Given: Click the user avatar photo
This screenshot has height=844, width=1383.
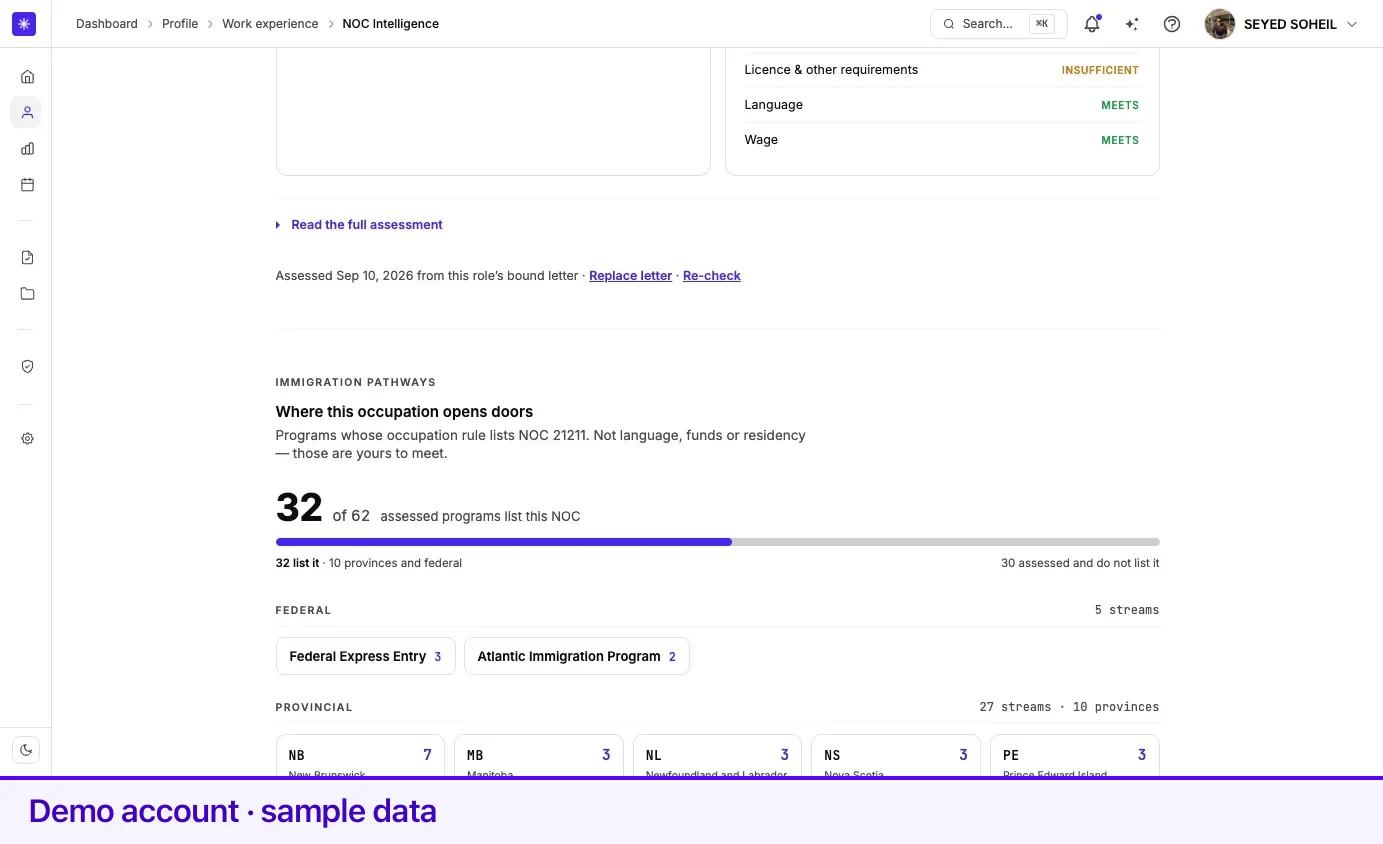Looking at the screenshot, I should click(x=1220, y=24).
